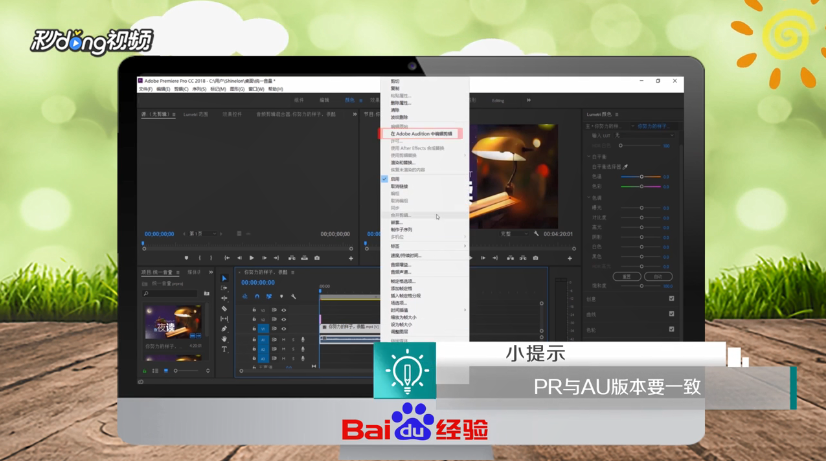Switch to Lumetri Scopes tab
This screenshot has width=826, height=461.
[x=195, y=114]
